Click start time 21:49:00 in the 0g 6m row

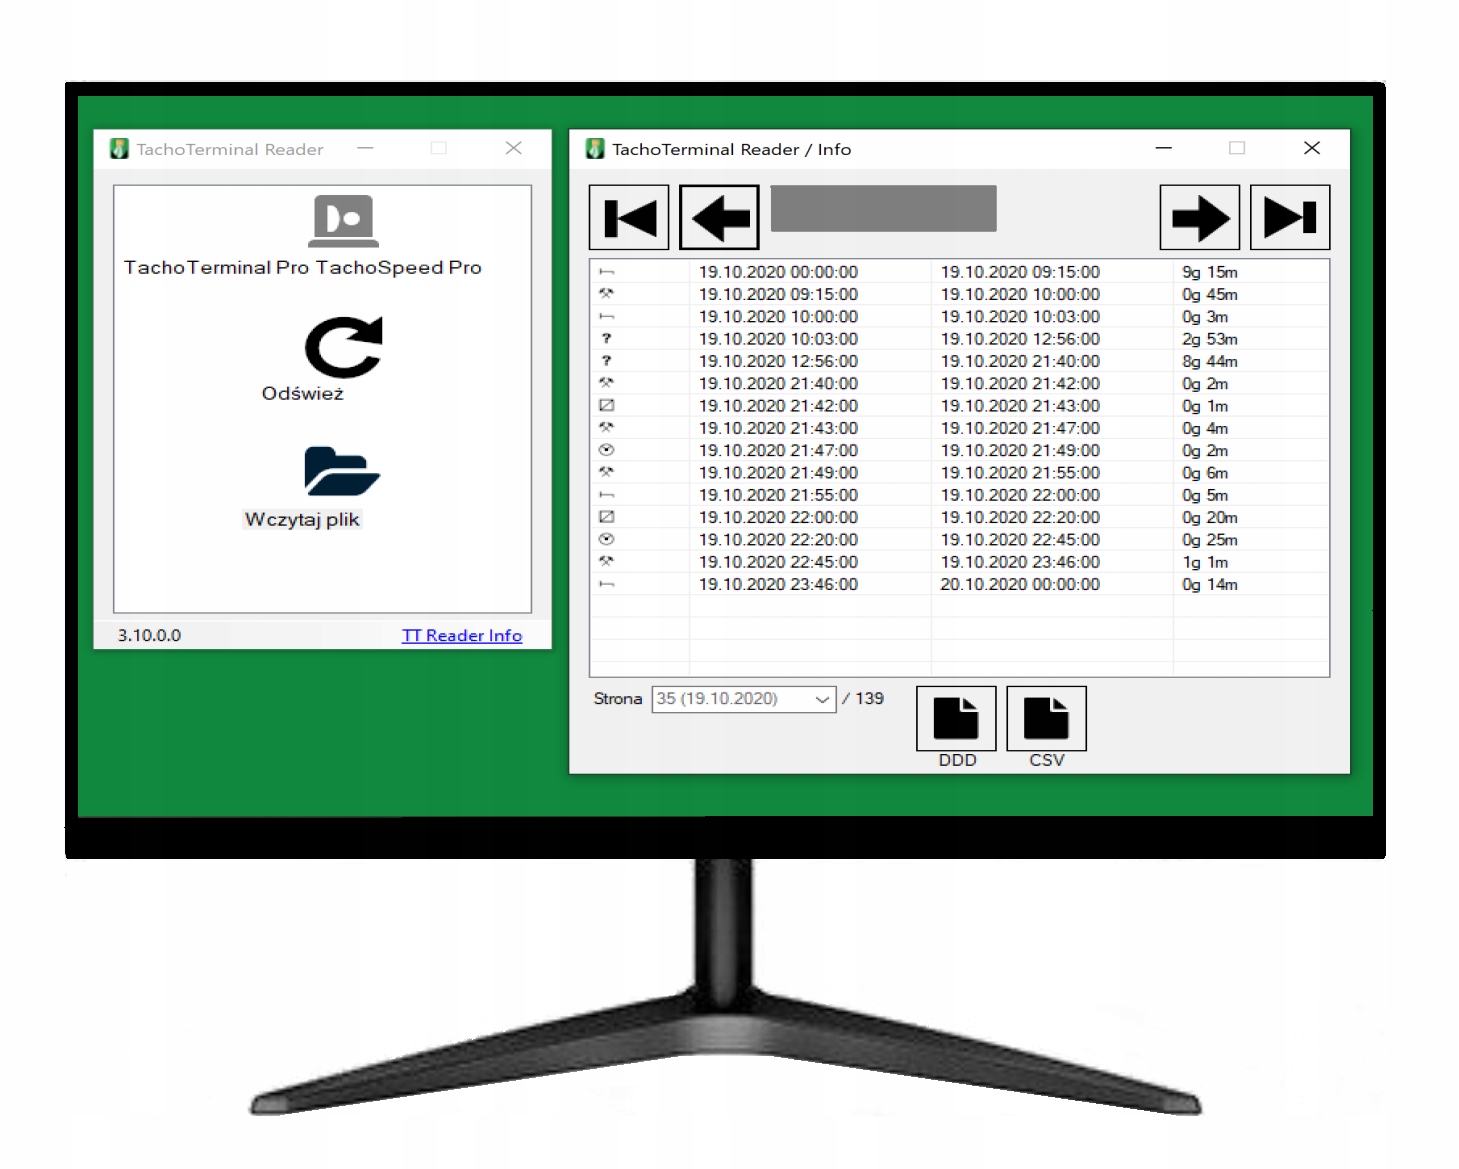point(778,473)
